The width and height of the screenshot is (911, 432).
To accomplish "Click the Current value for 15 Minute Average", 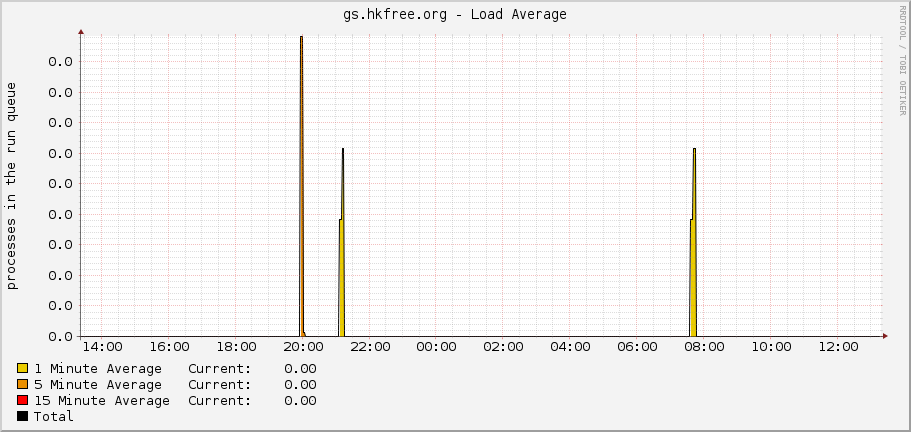I will (x=300, y=401).
